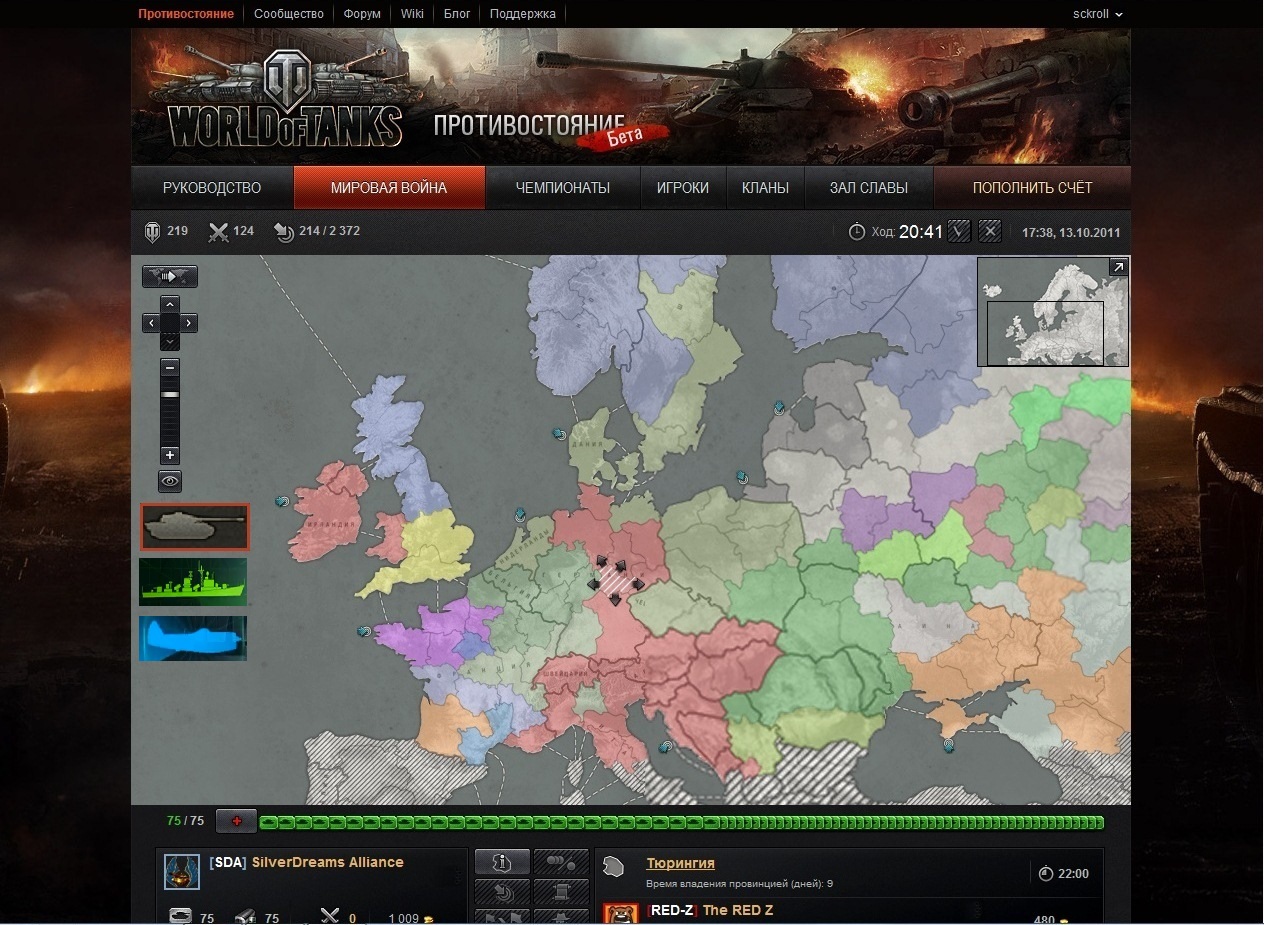Expand the minimap with the arrow icon

point(1119,267)
